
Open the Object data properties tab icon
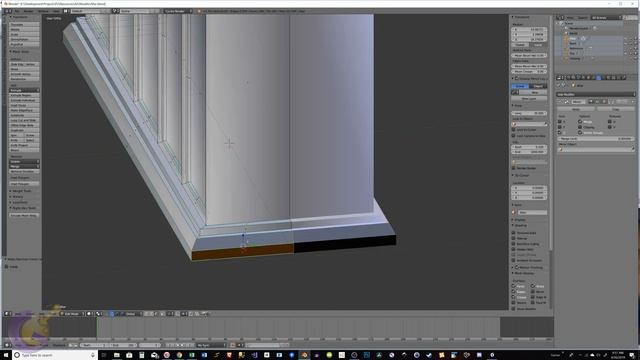point(604,77)
